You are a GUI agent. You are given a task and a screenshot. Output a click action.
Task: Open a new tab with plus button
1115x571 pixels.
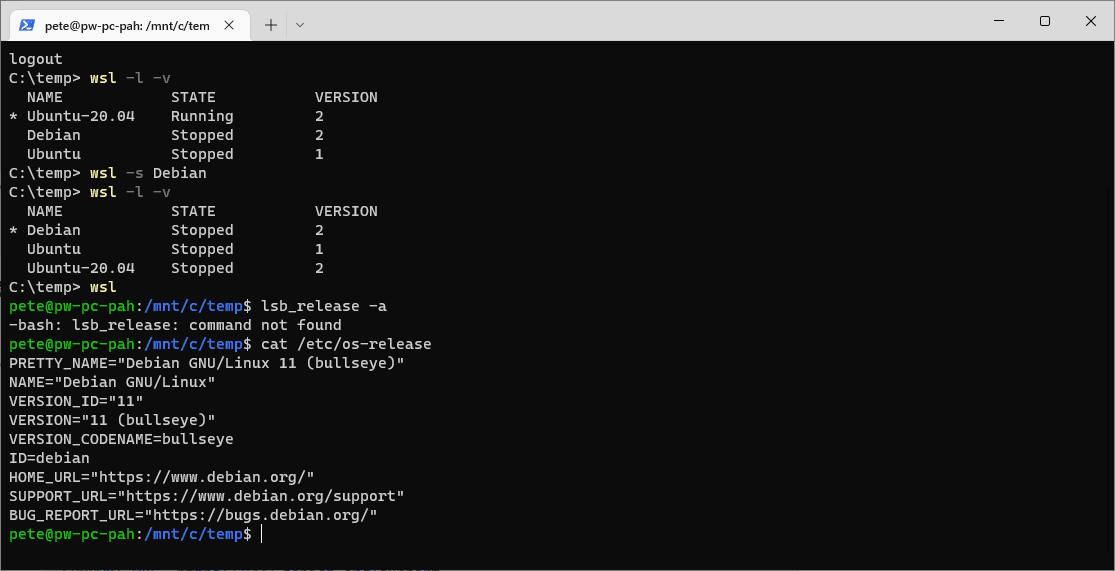pos(271,25)
